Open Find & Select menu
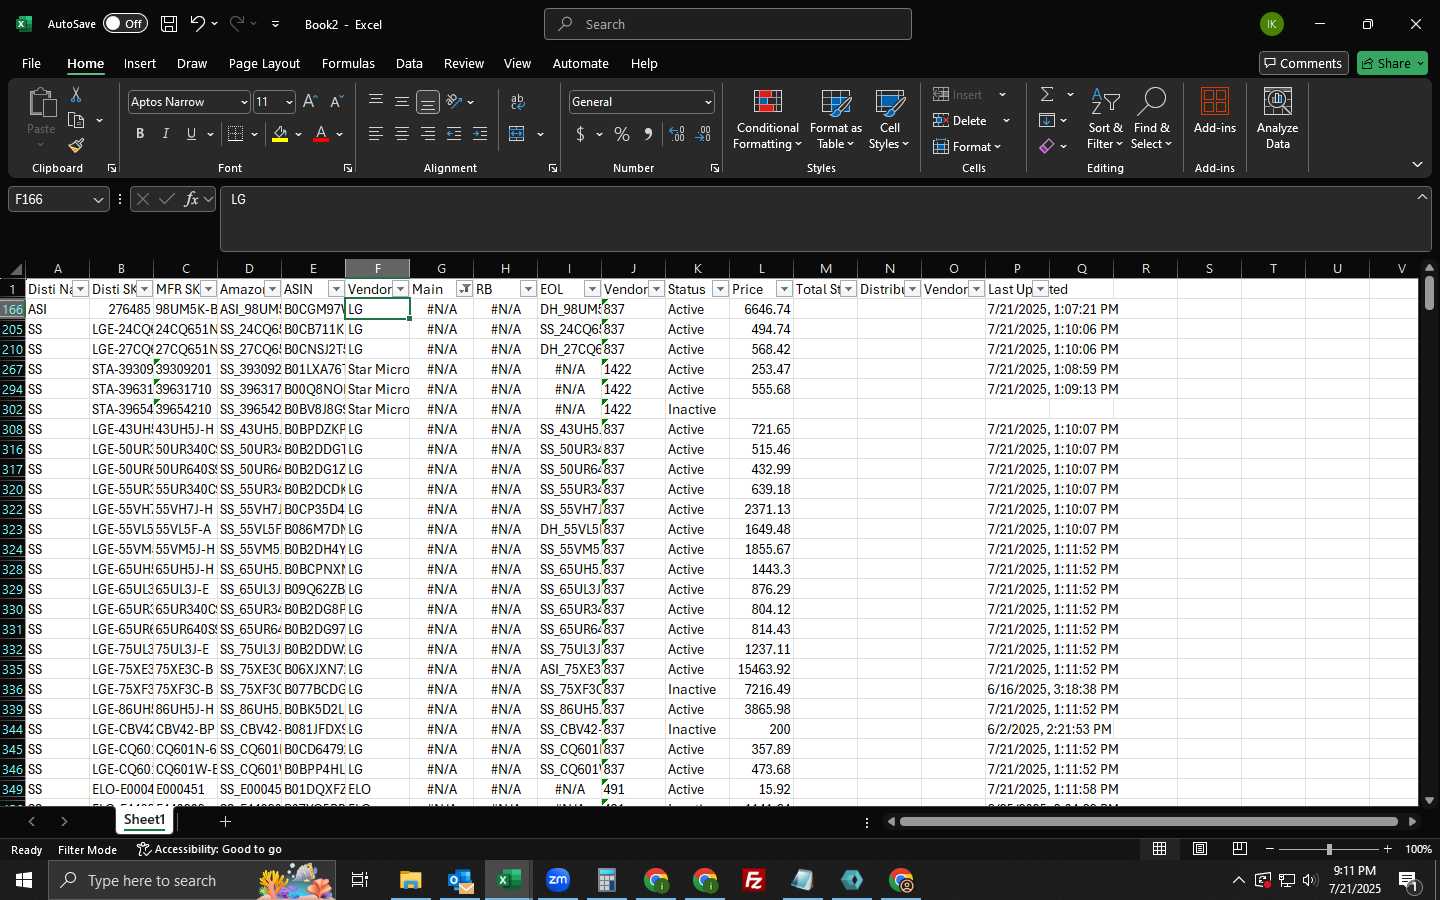1440x900 pixels. coord(1152,120)
